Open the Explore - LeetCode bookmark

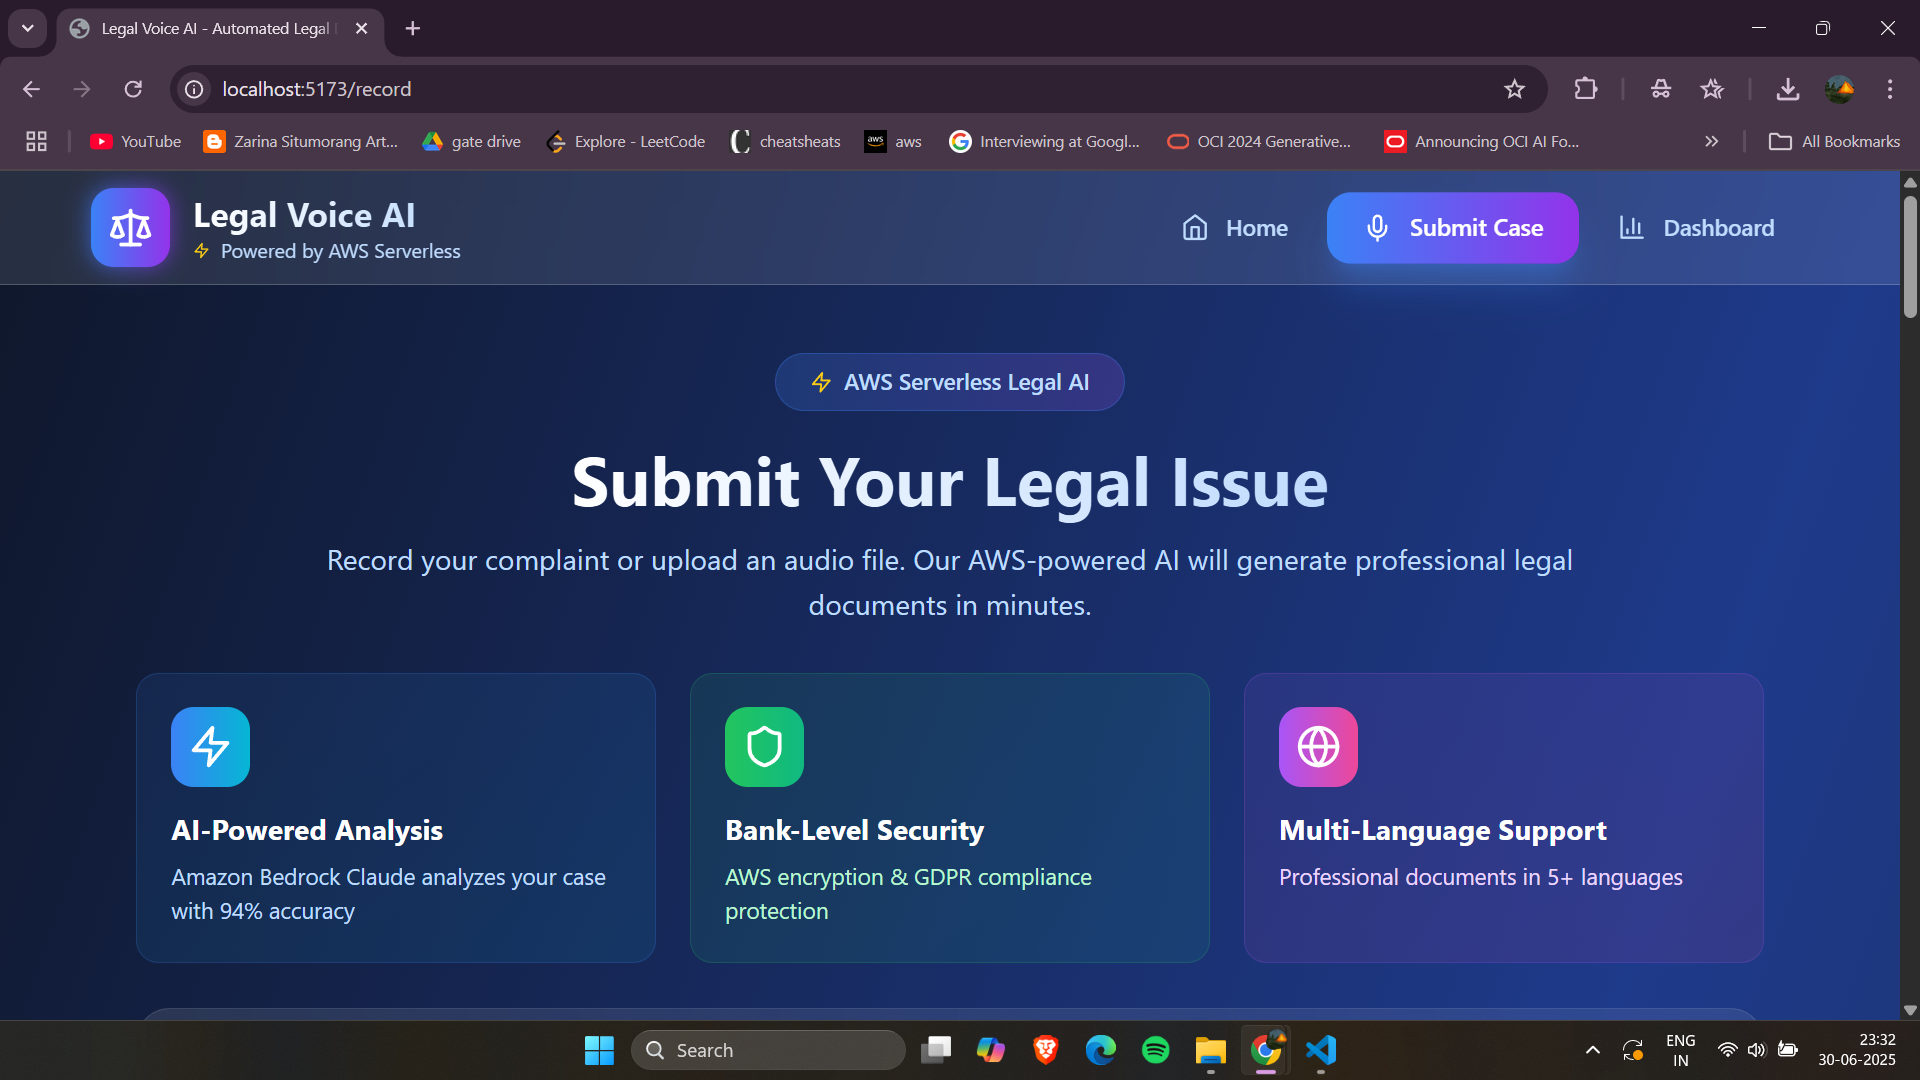[x=626, y=142]
